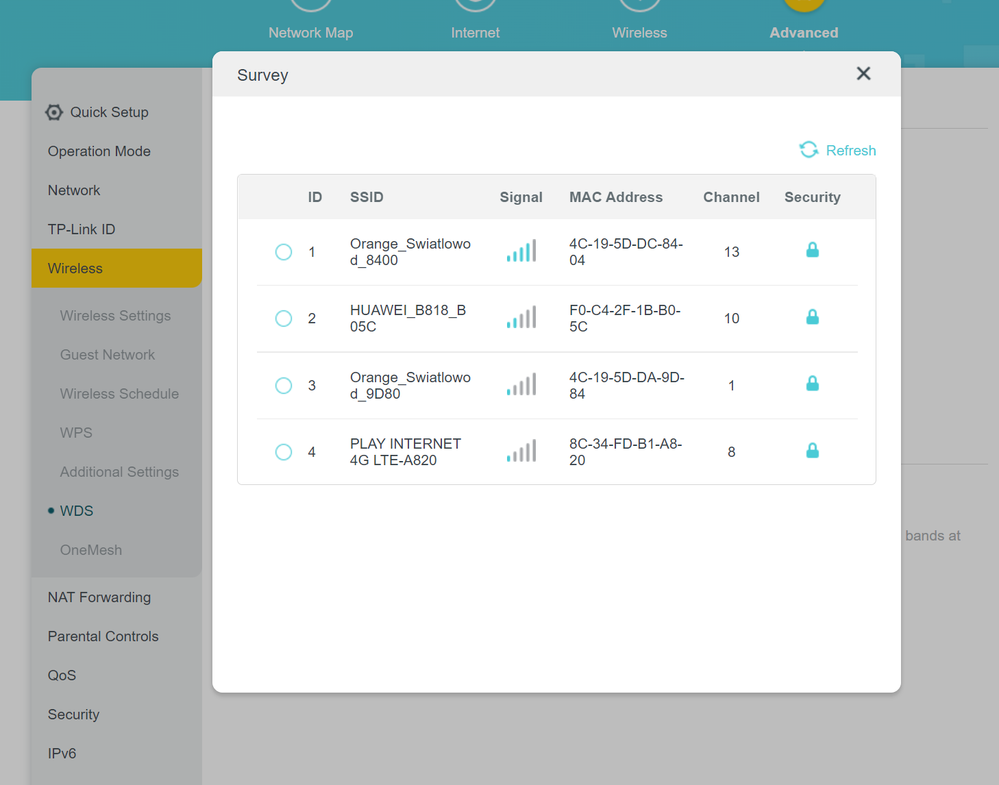Expand the Security sidebar section
Screen dimensions: 999x785
(x=73, y=714)
